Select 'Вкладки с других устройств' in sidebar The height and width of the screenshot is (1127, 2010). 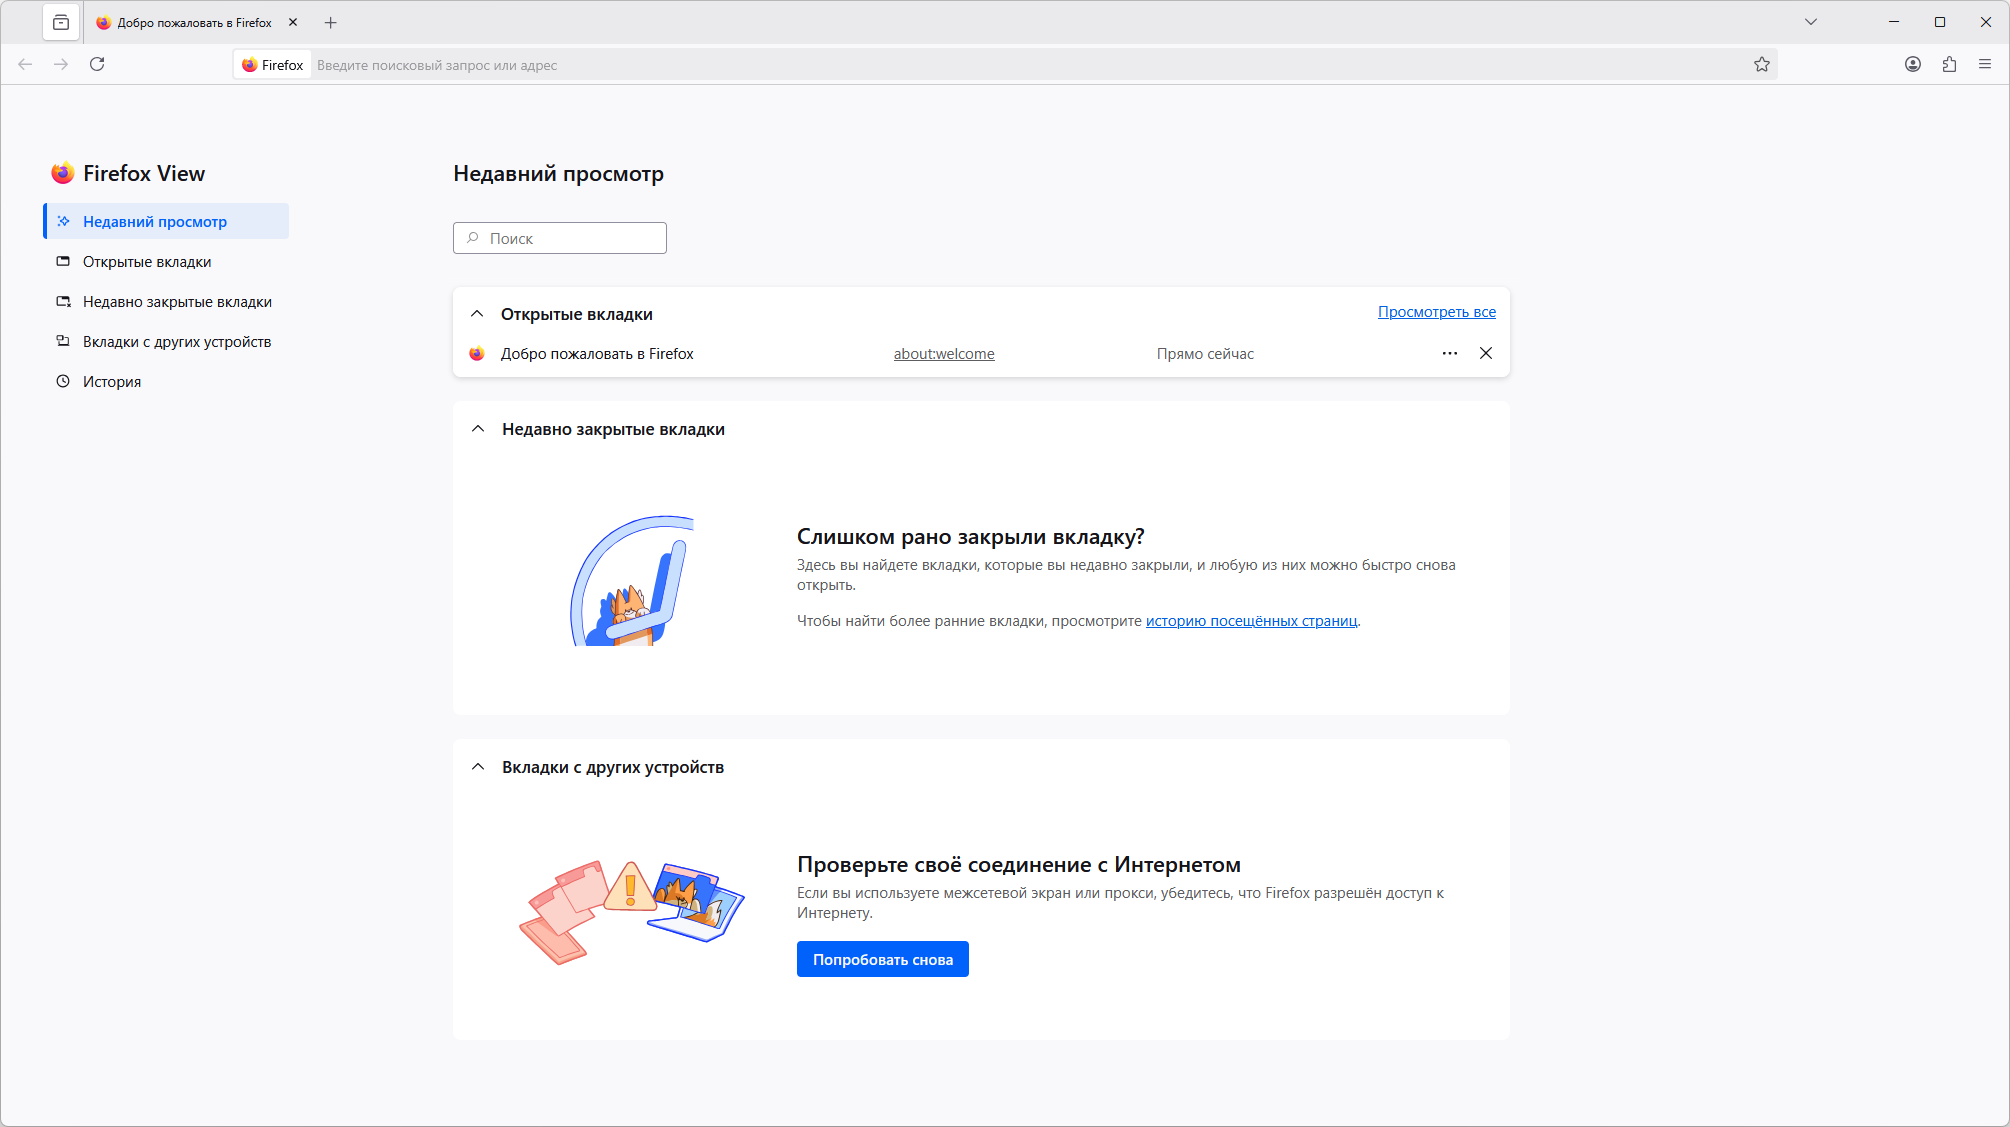click(x=166, y=341)
